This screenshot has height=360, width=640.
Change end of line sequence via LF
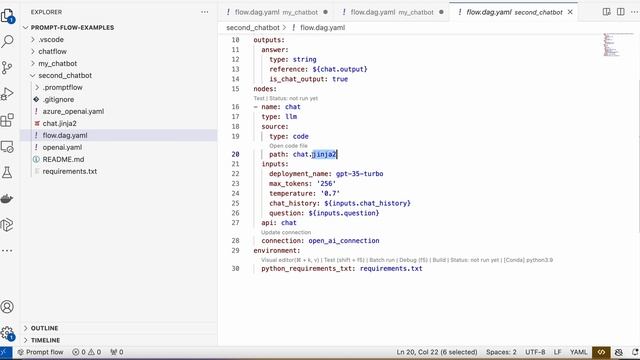558,352
